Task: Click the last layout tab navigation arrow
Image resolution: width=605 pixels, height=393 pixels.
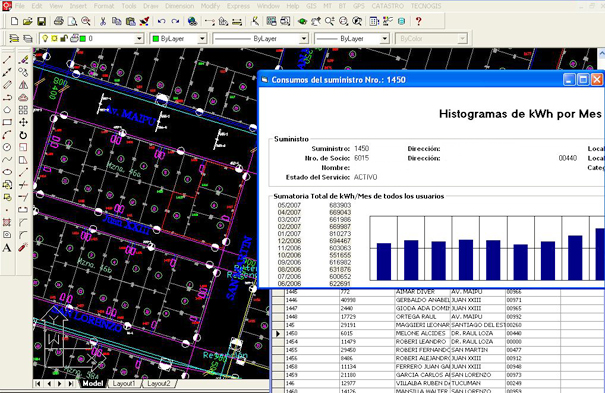Action: point(71,383)
